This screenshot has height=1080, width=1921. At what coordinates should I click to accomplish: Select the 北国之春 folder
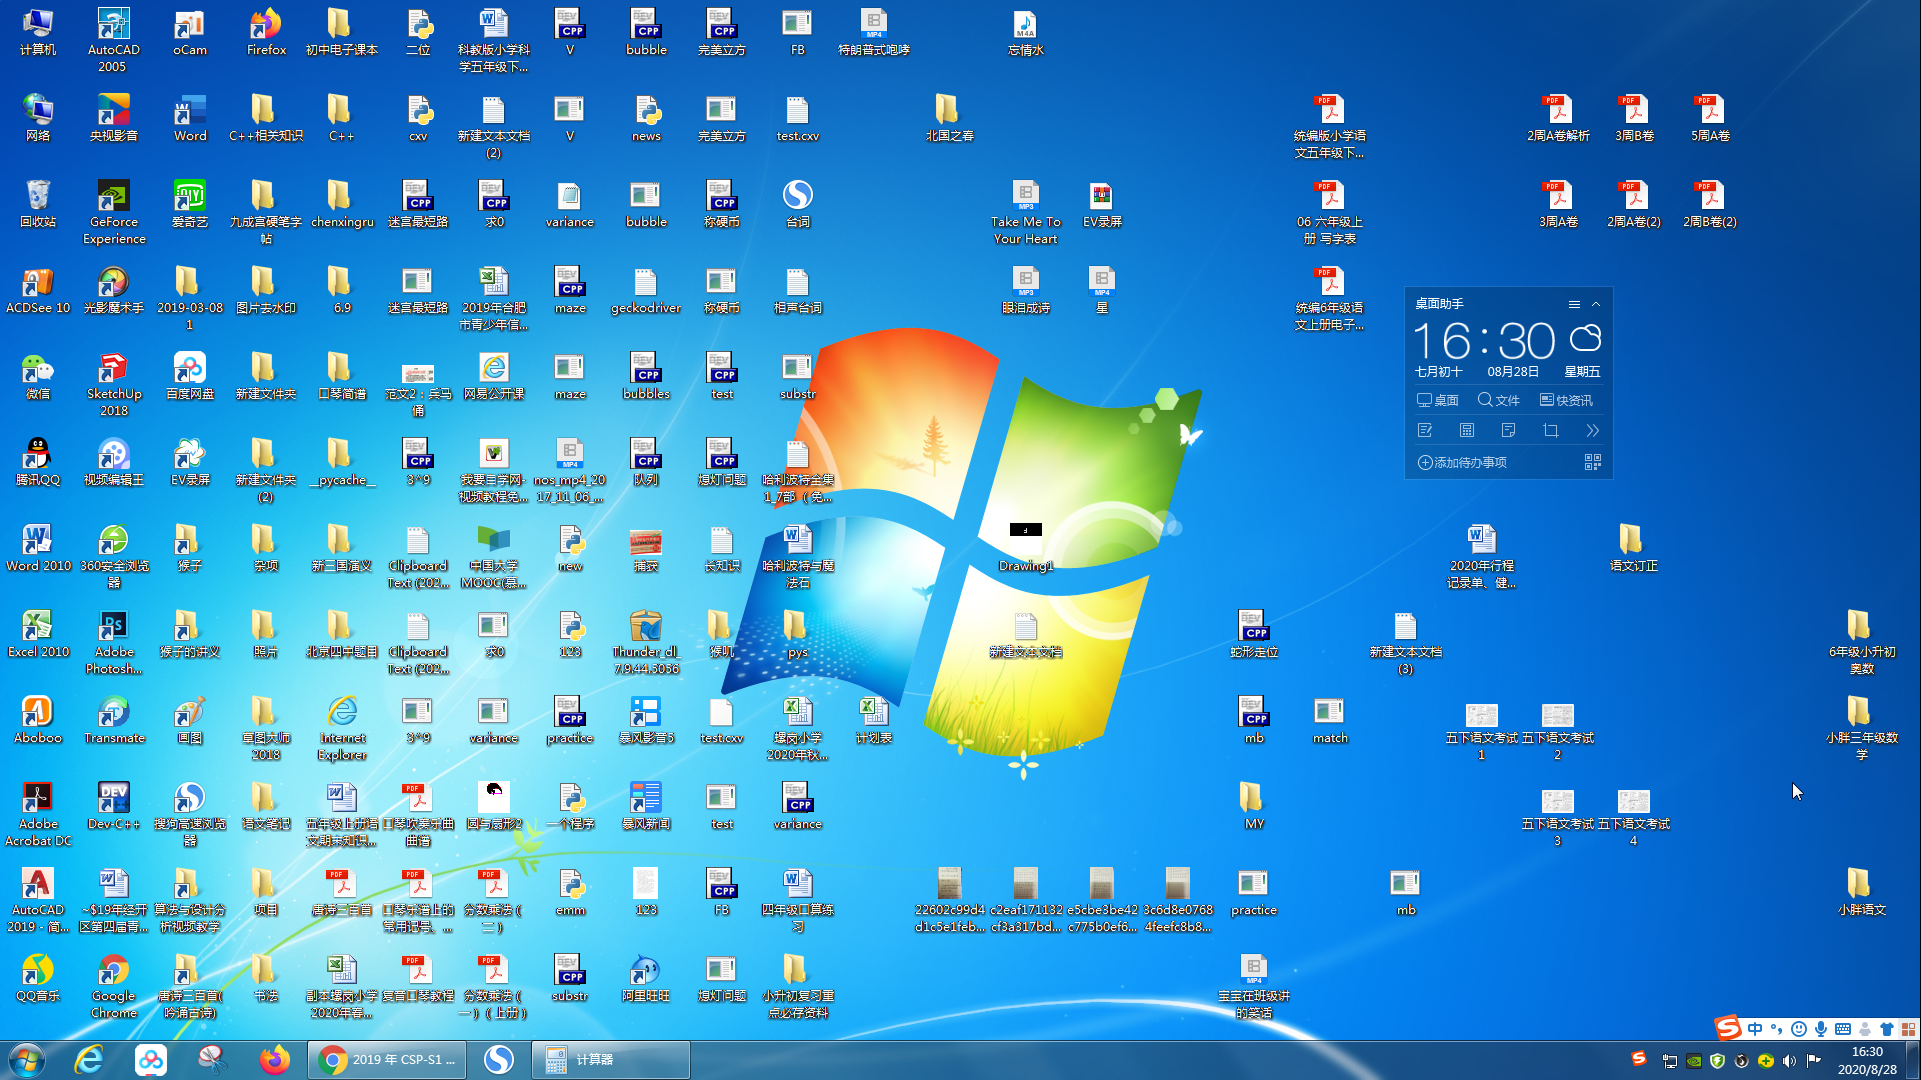950,118
